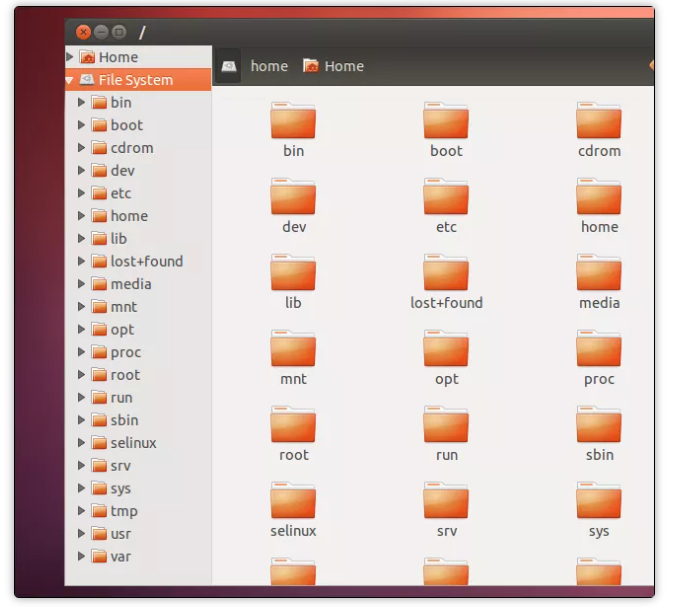Select 'sbin' in the sidebar tree

coord(124,420)
